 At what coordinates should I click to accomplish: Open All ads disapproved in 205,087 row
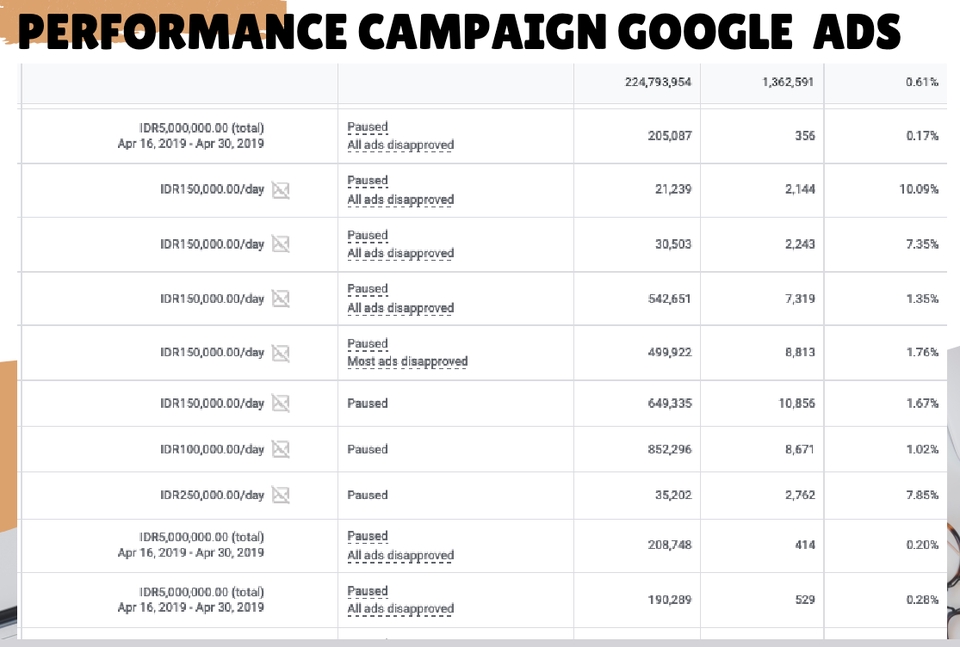[x=400, y=145]
